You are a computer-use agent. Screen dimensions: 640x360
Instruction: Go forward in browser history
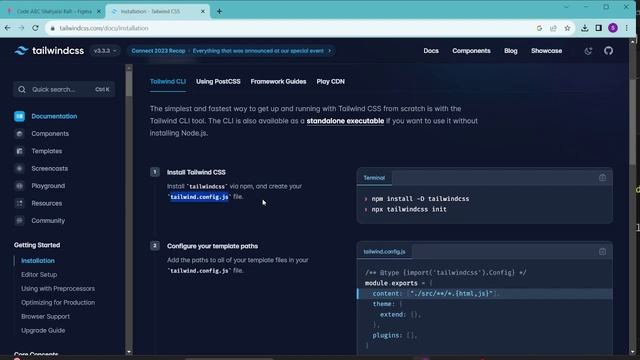pyautogui.click(x=21, y=28)
